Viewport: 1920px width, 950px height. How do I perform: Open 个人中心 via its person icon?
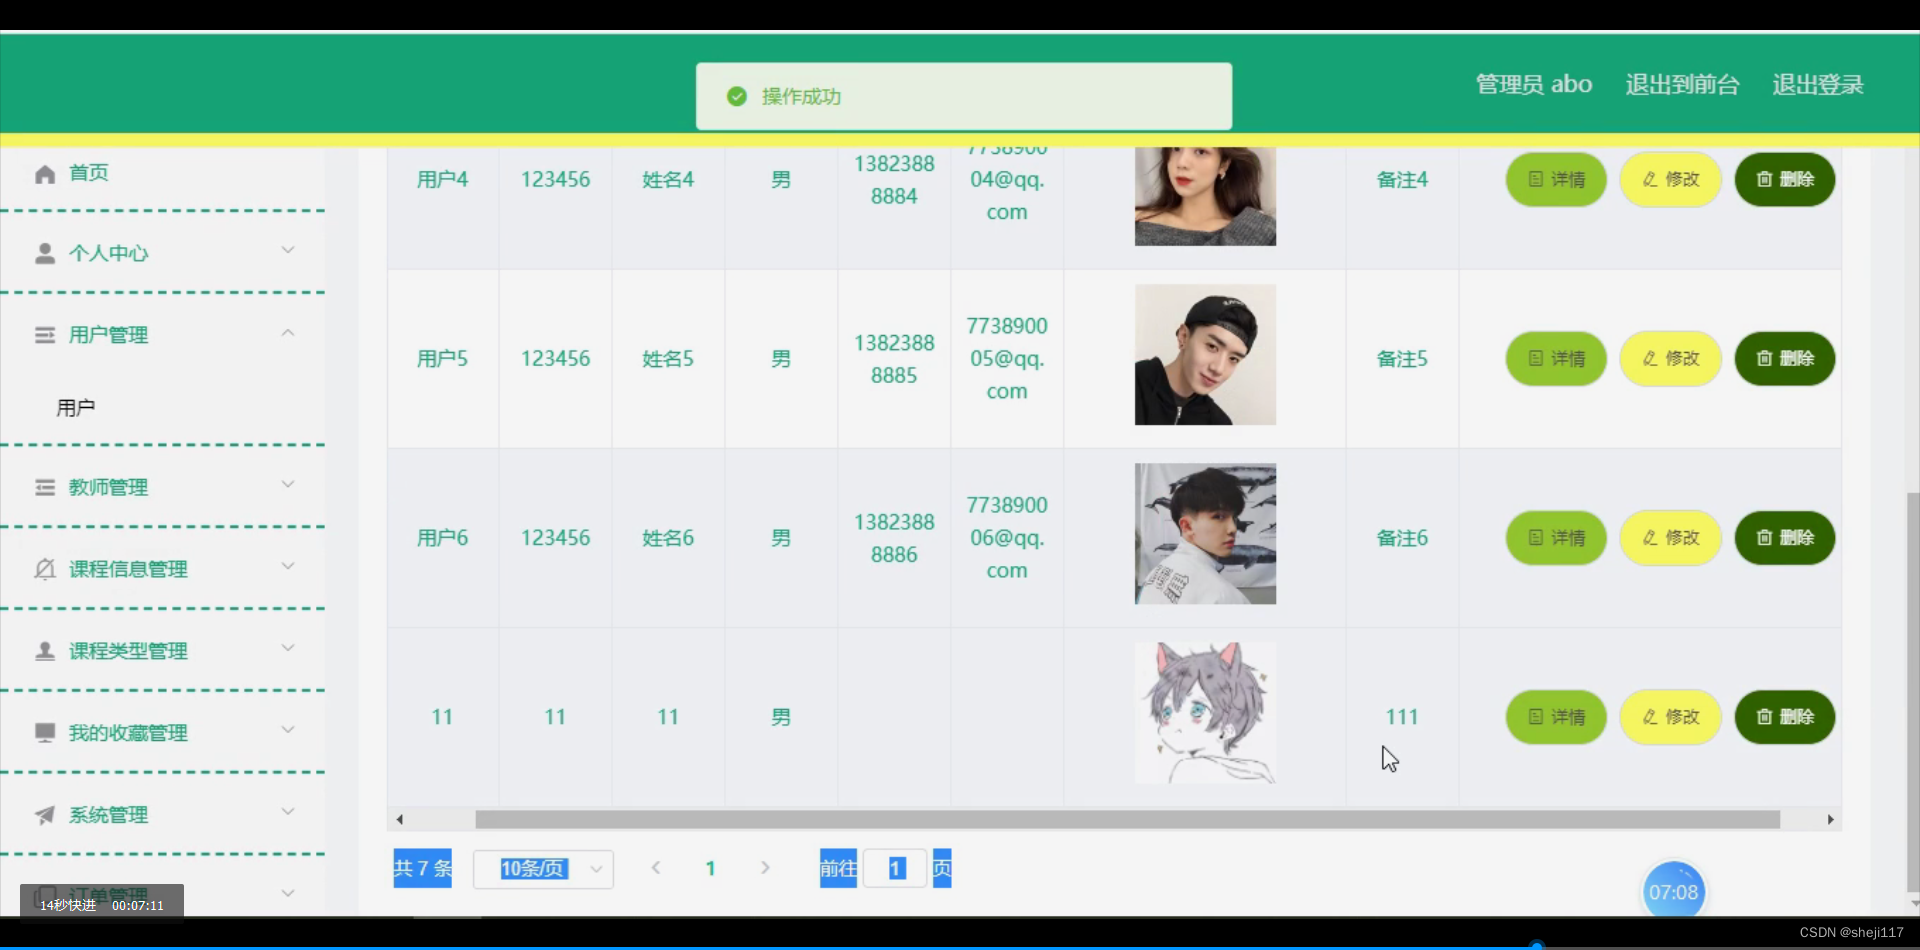pos(45,252)
